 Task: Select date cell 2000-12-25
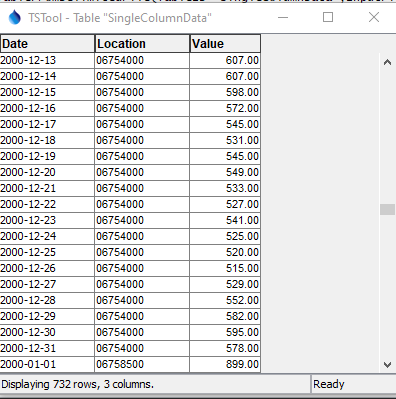[x=47, y=252]
